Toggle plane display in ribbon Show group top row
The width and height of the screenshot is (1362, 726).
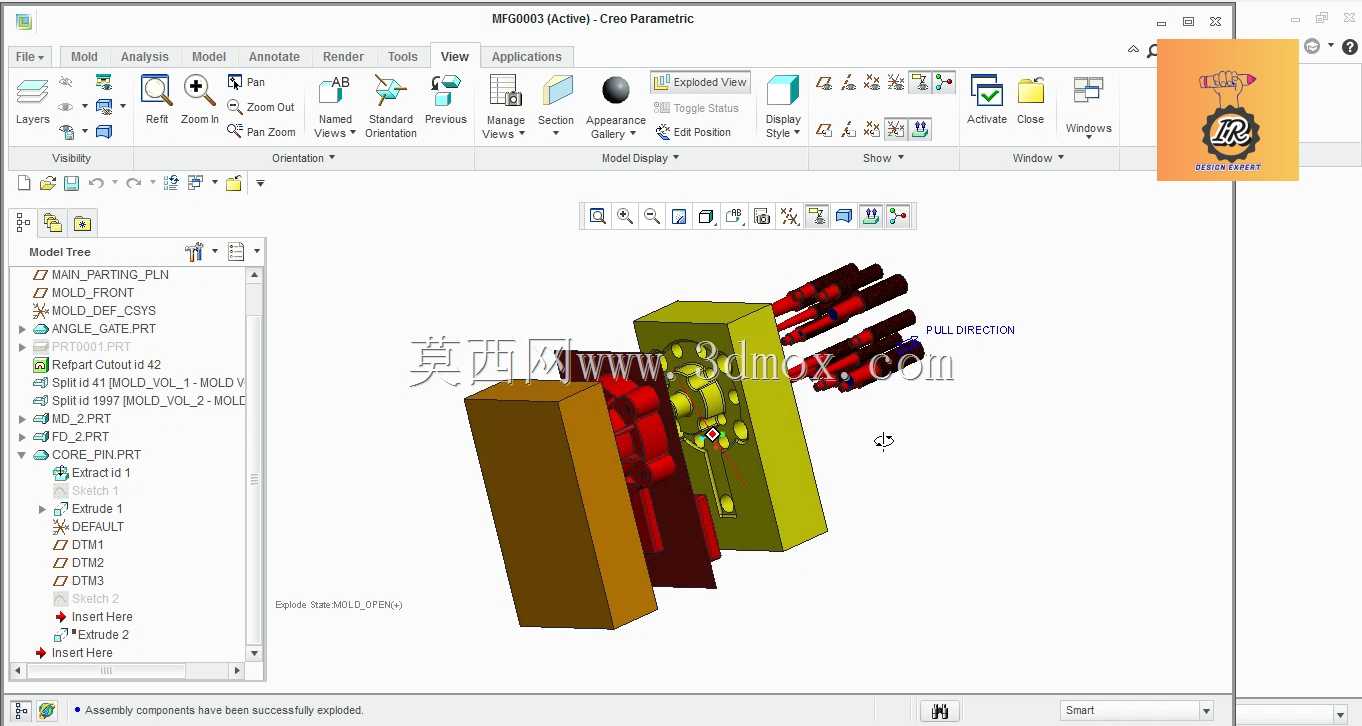coord(824,82)
